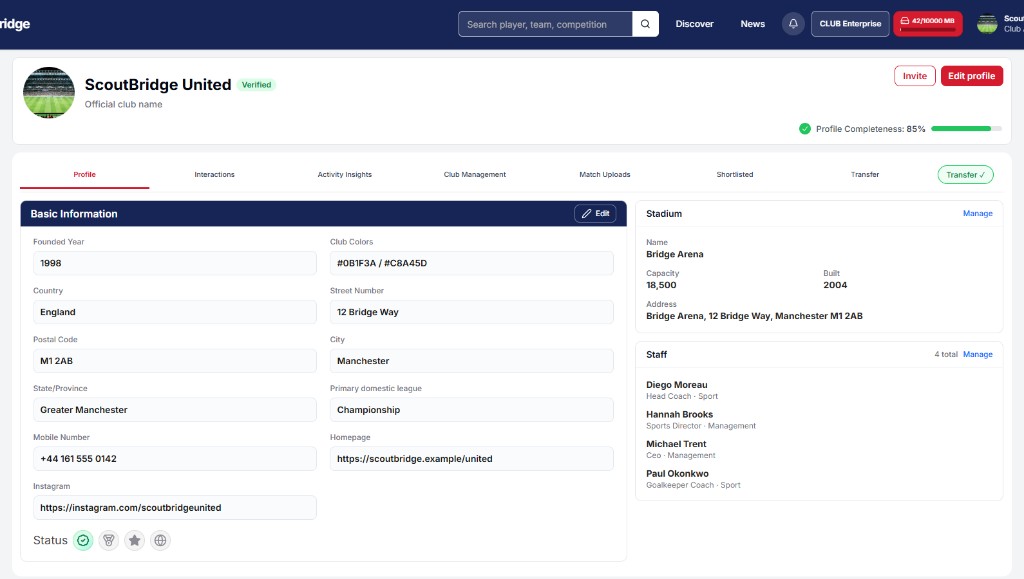Viewport: 1024px width, 579px height.
Task: Click the CLUB Enterprise plan button
Action: (x=850, y=24)
